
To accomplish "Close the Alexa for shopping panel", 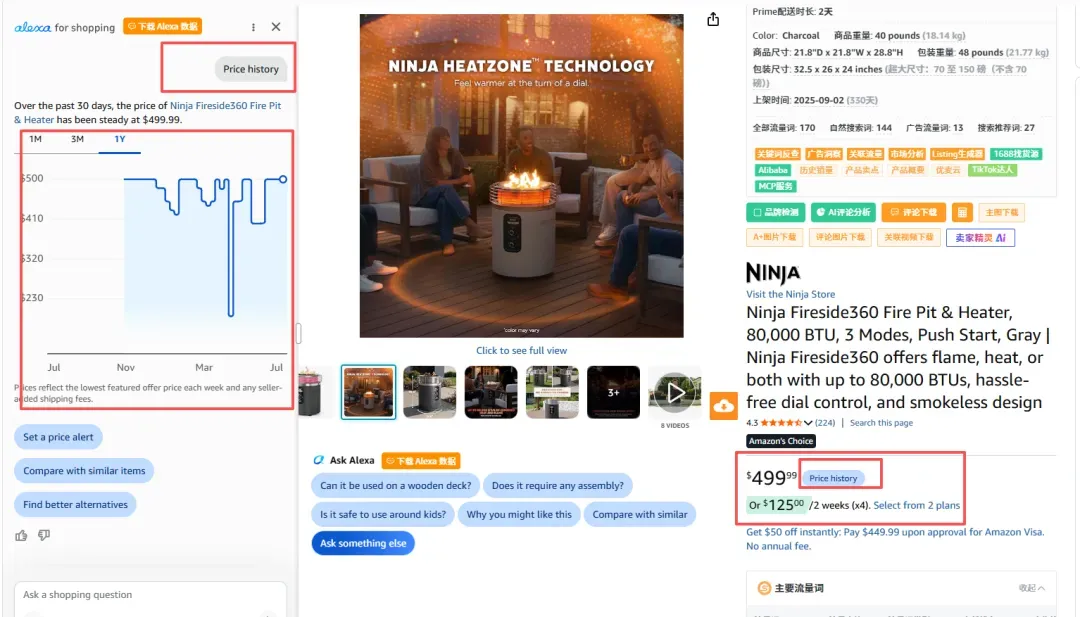I will (276, 27).
